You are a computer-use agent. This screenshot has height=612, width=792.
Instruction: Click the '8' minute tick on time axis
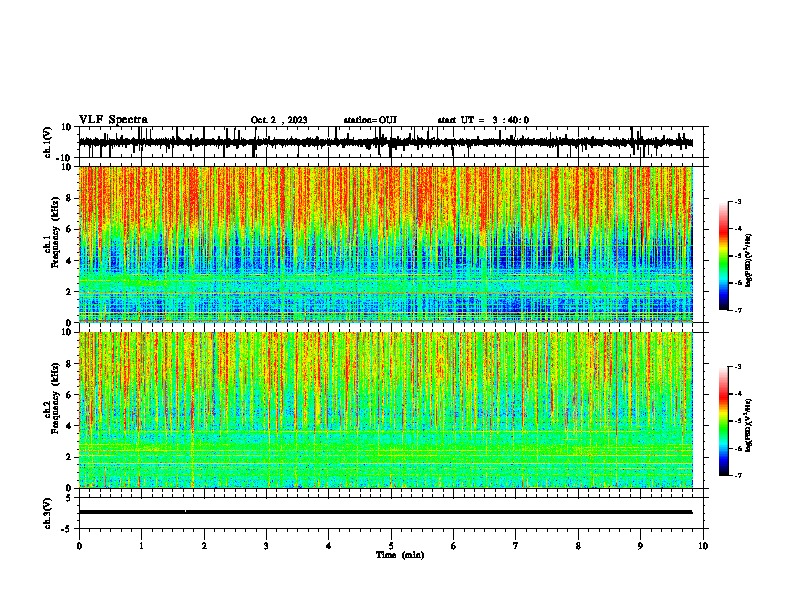[578, 546]
